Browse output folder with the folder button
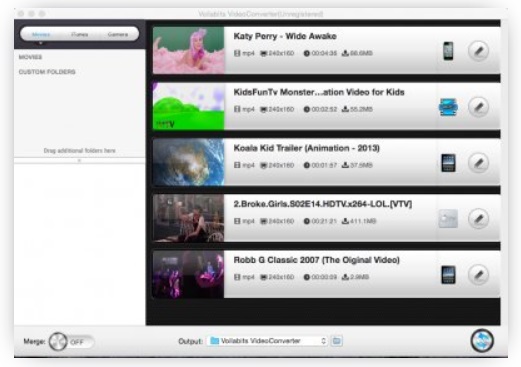Viewport: 521px width, 367px height. coord(337,341)
